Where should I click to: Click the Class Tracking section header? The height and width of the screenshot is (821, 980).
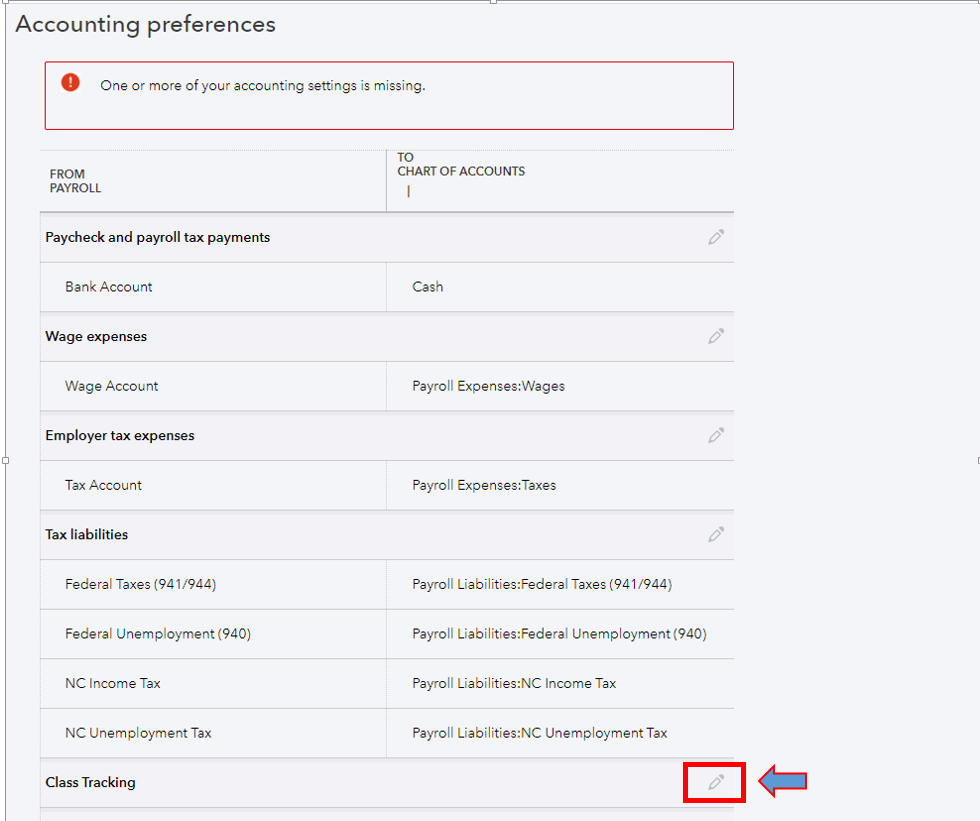pos(90,782)
